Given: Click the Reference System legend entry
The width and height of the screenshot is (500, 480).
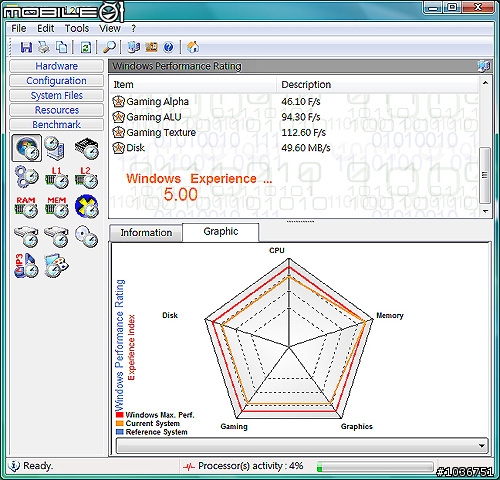Looking at the screenshot, I should (x=152, y=432).
